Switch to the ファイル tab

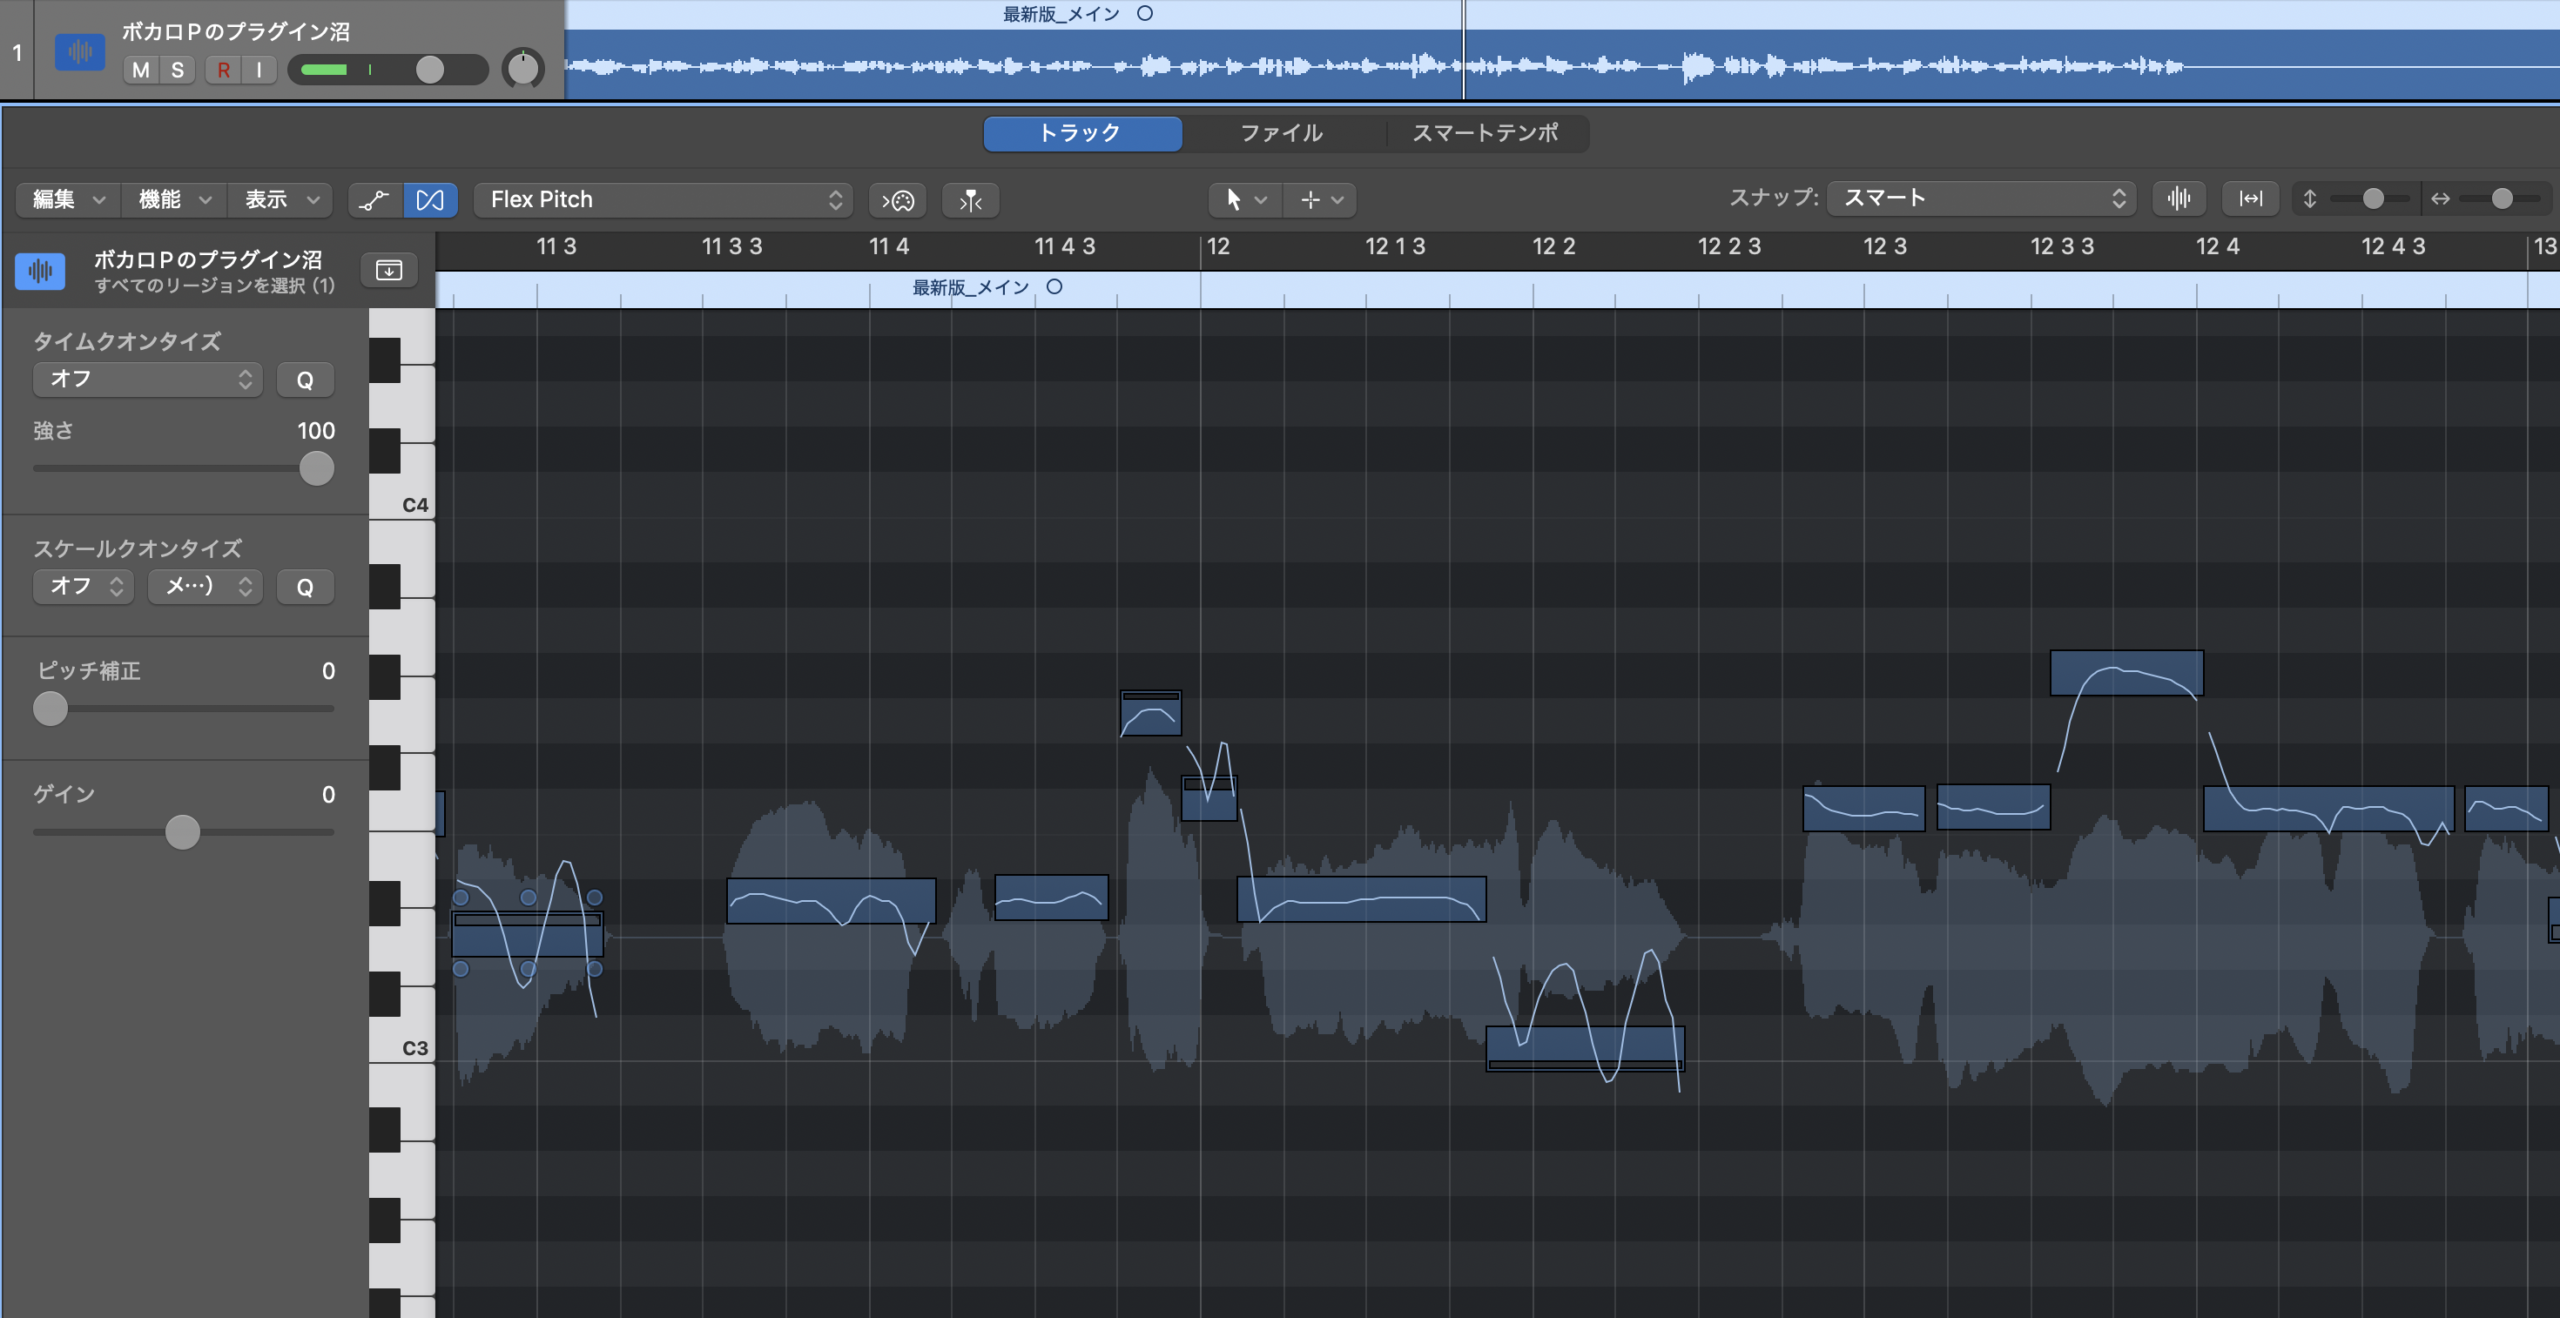tap(1282, 133)
